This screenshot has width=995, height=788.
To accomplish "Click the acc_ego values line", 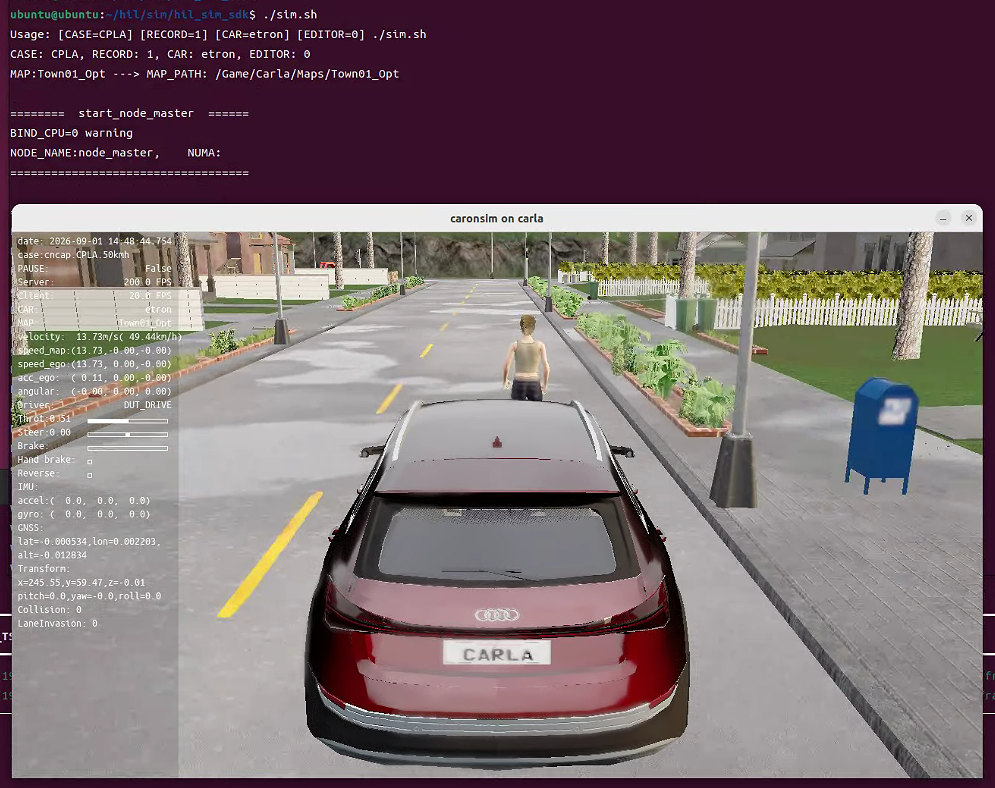I will point(94,378).
